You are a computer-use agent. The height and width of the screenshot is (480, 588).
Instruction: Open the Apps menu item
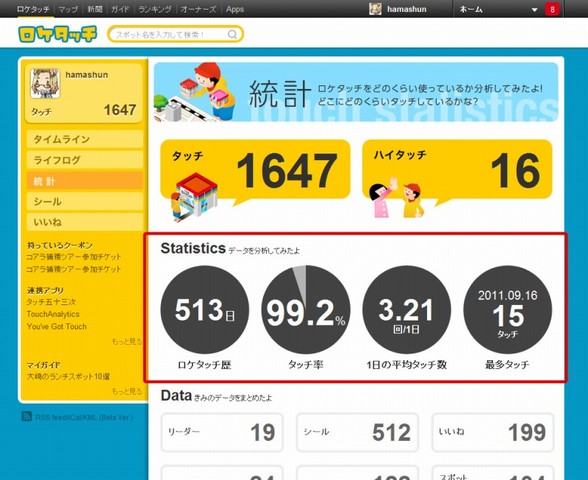235,9
